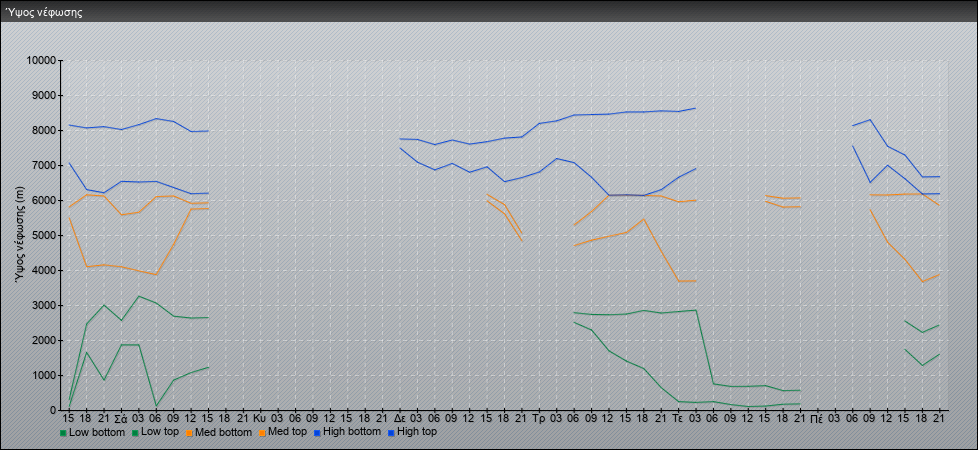Click the 5000 y-axis value
Screen dimensions: 978x450
pos(45,235)
